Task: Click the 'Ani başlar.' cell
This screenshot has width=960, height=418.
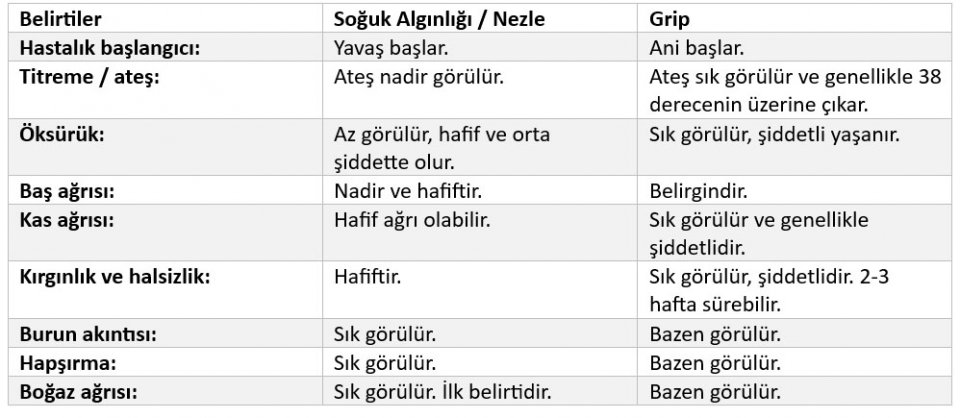Action: point(696,46)
